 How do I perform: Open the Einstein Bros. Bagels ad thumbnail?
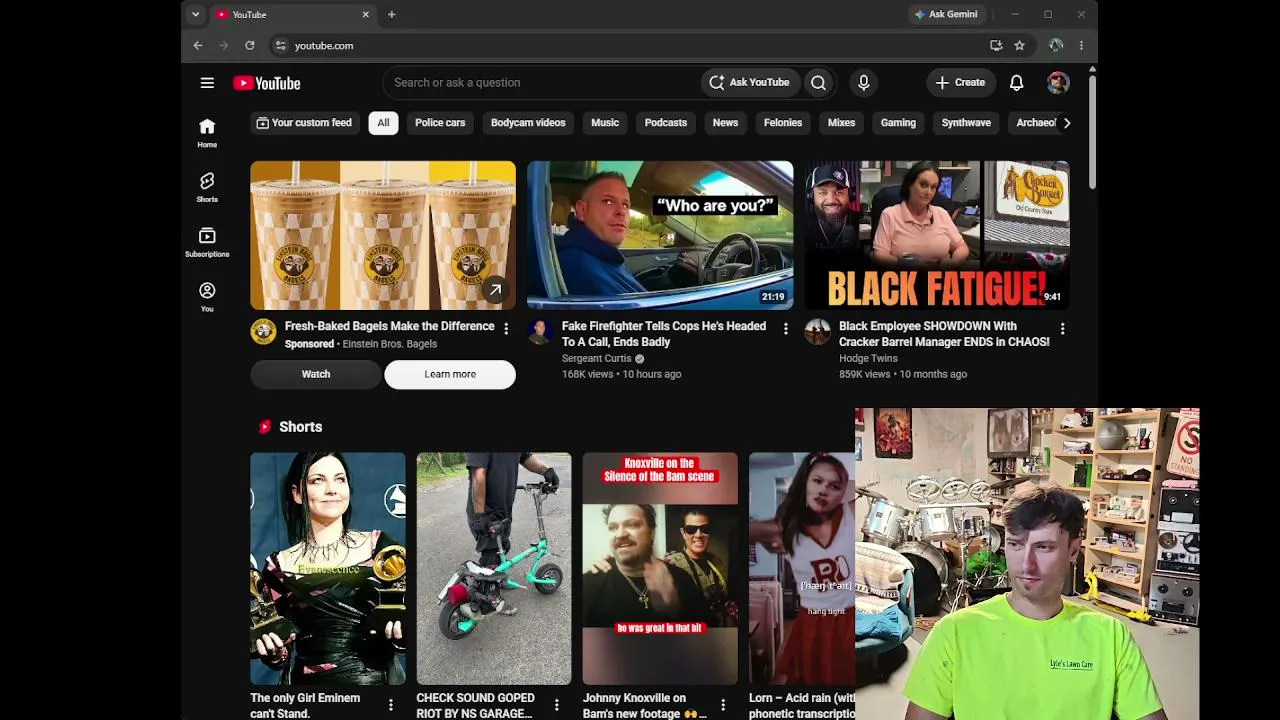coord(383,235)
